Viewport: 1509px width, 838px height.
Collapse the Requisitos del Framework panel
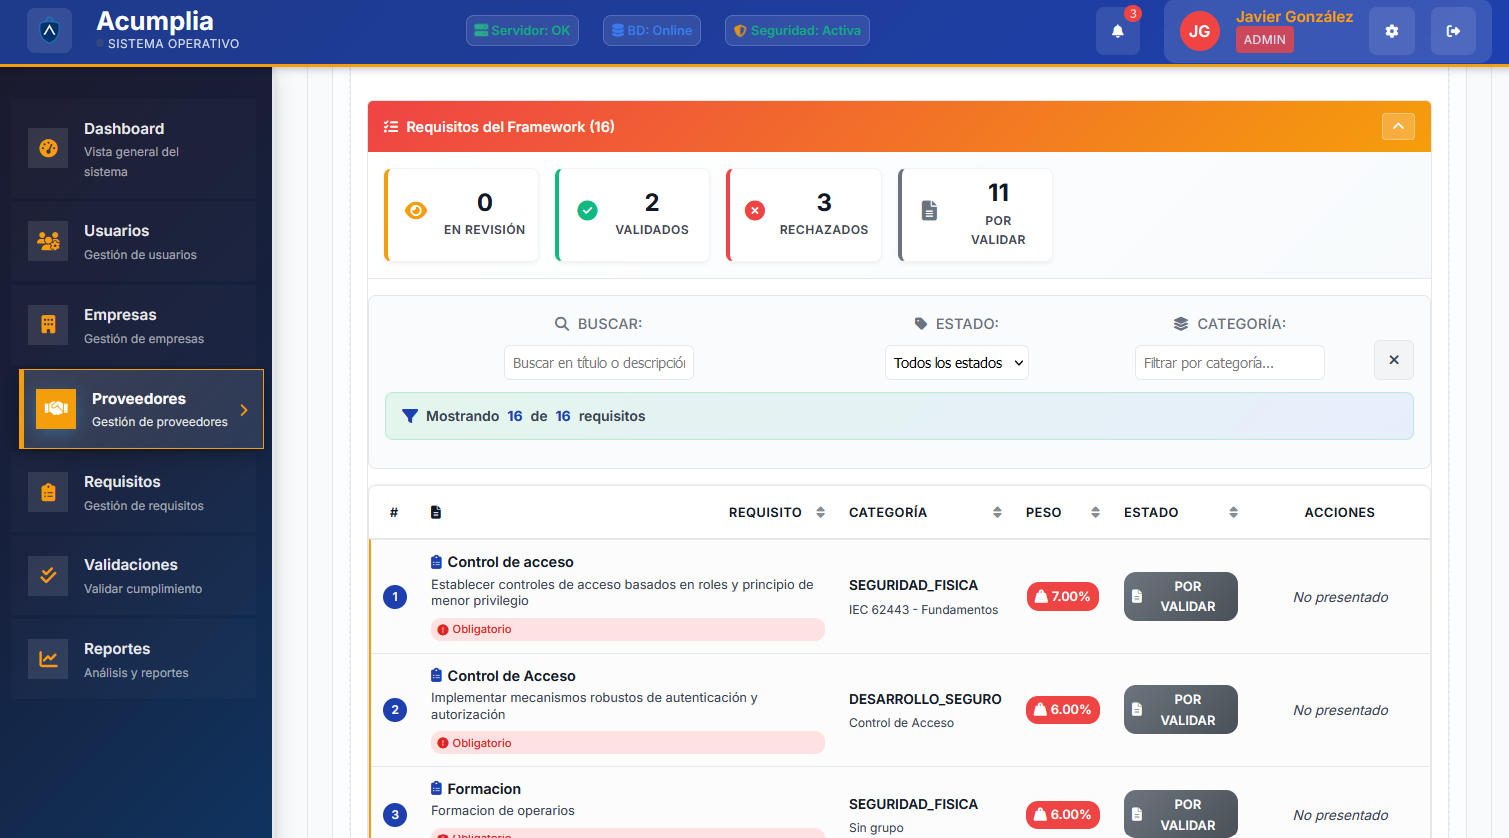pos(1397,126)
